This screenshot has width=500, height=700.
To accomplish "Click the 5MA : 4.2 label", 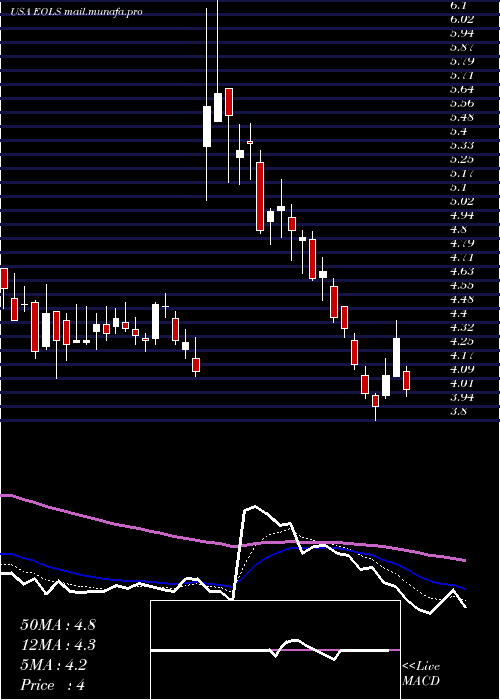I will coord(54,665).
